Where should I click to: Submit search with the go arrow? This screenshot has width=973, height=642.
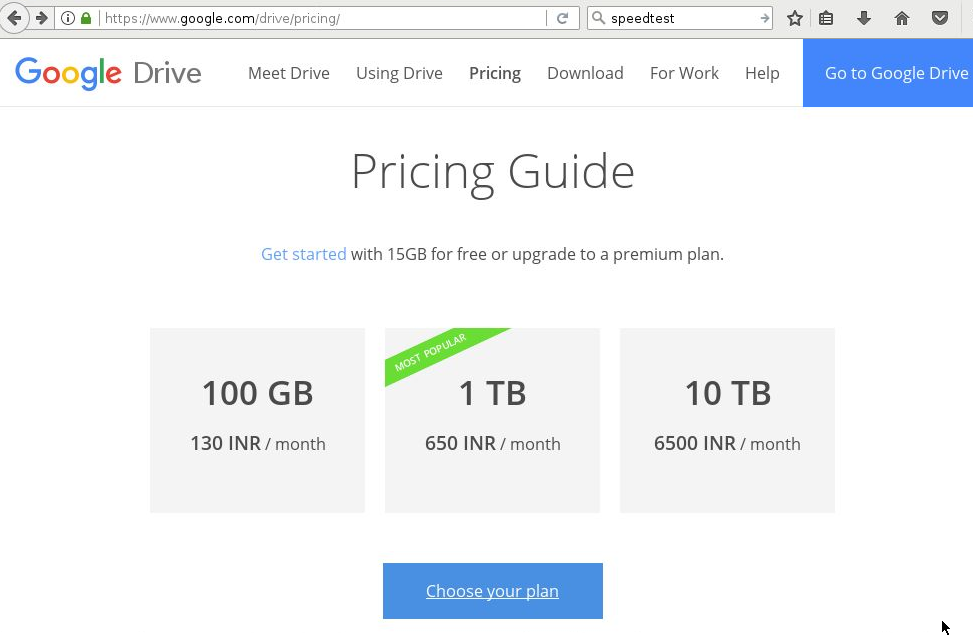point(764,19)
